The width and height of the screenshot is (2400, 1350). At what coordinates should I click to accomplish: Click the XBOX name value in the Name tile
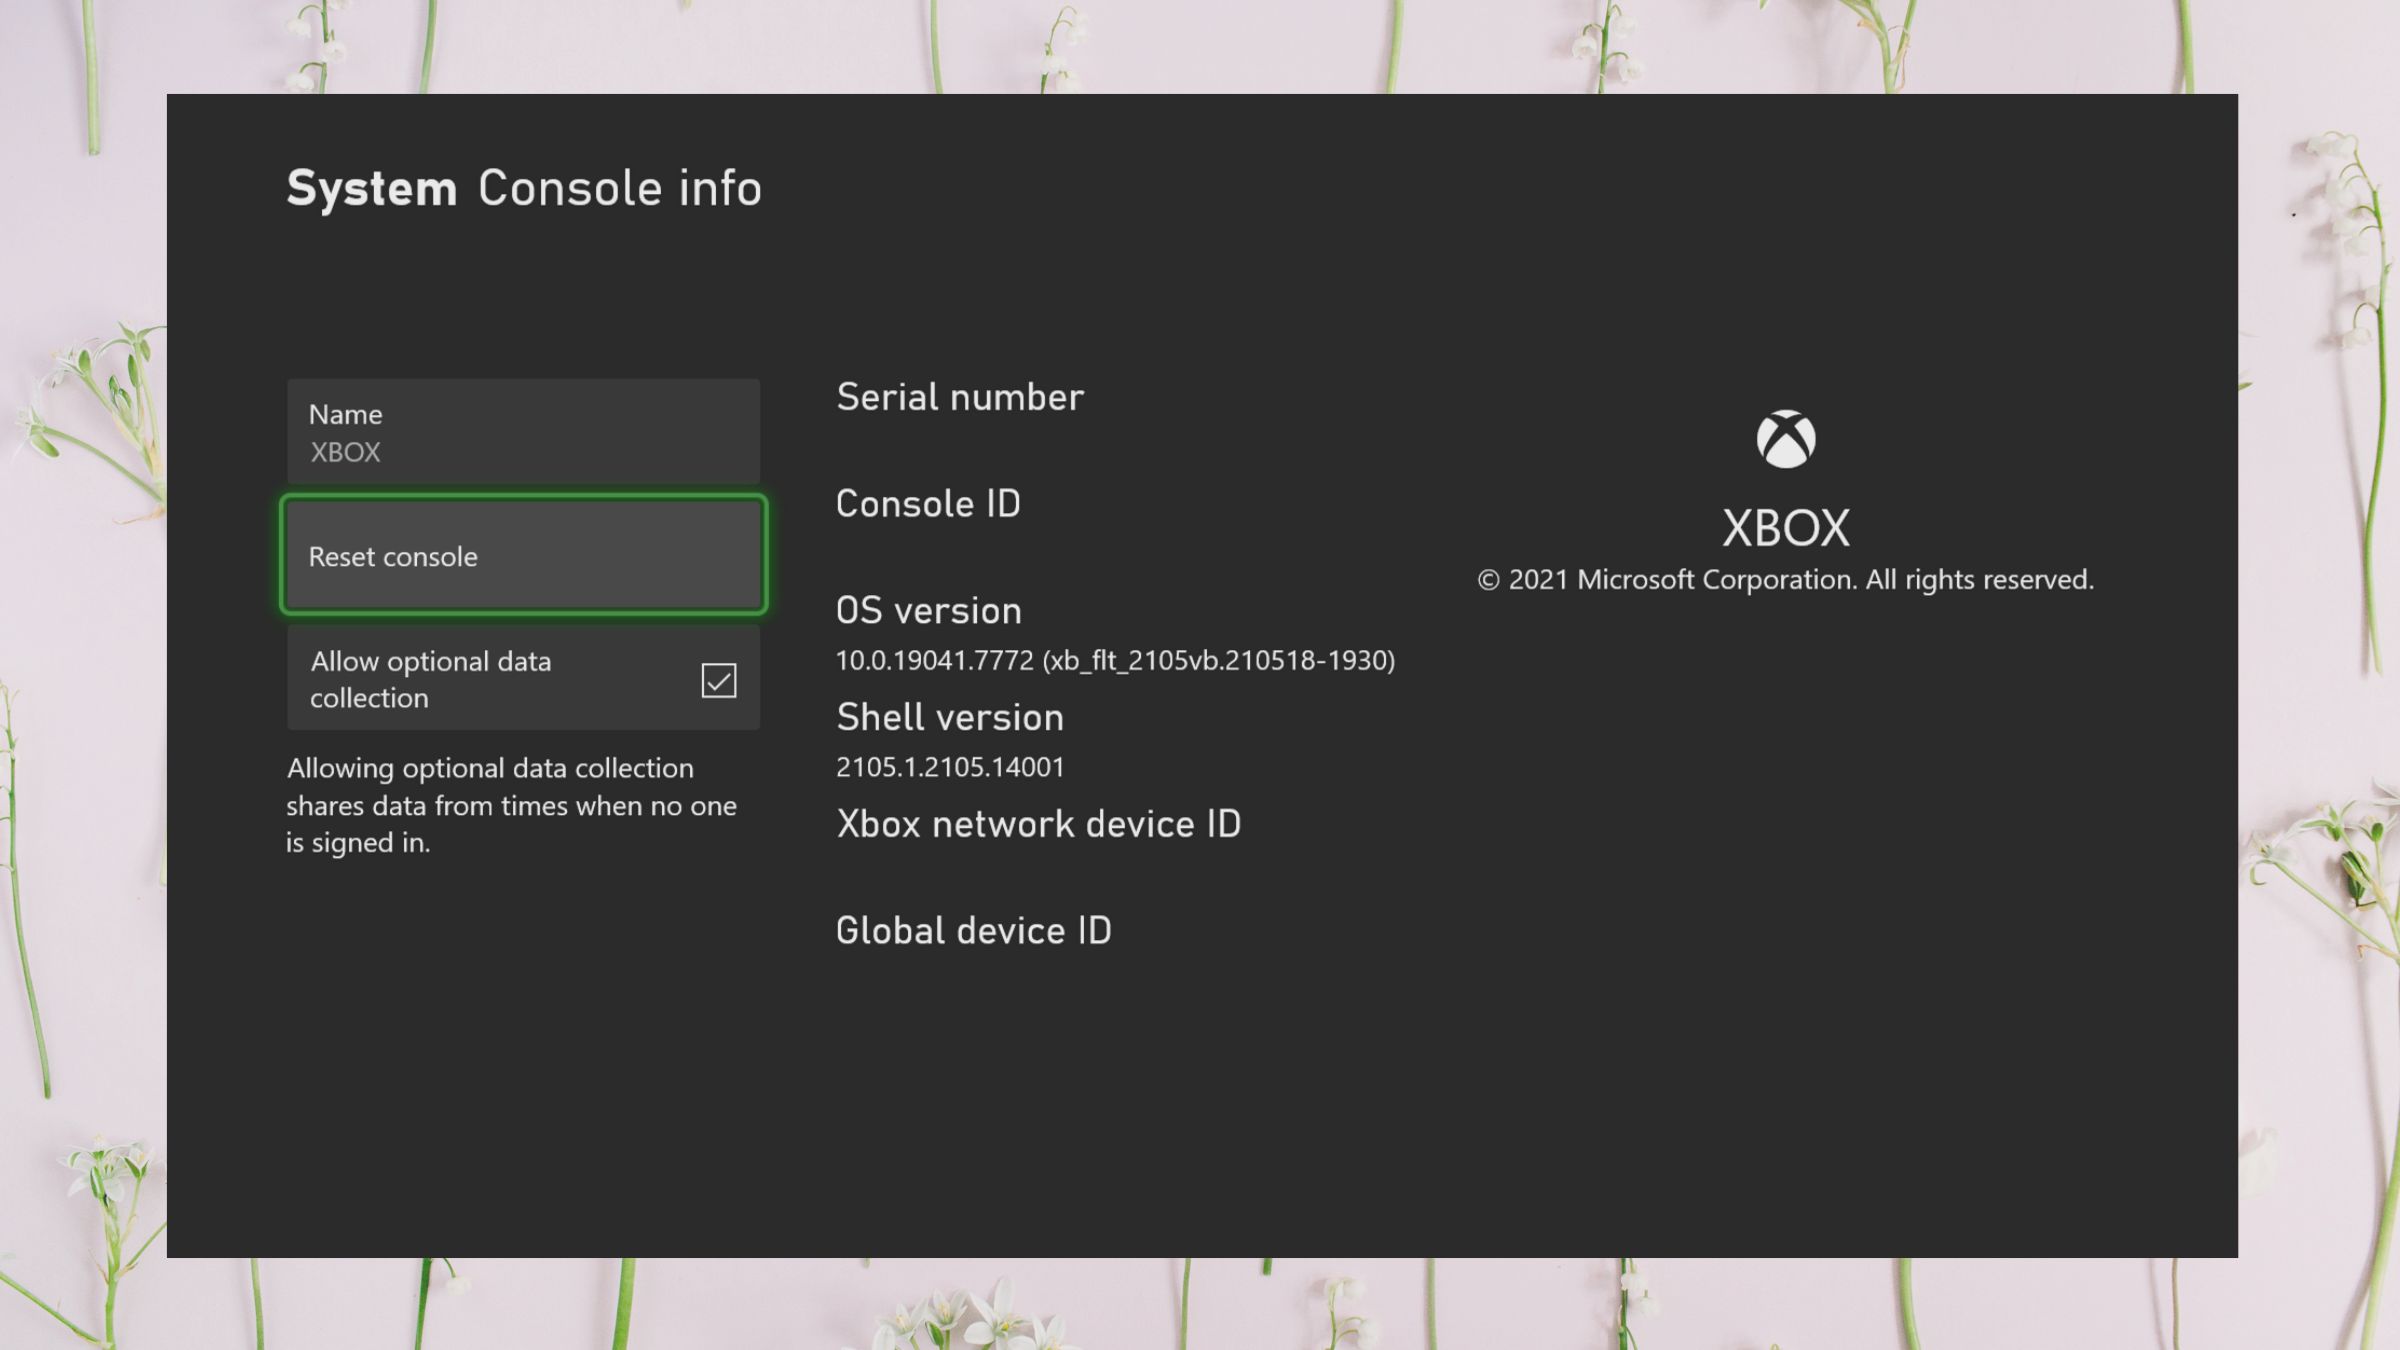(x=344, y=452)
